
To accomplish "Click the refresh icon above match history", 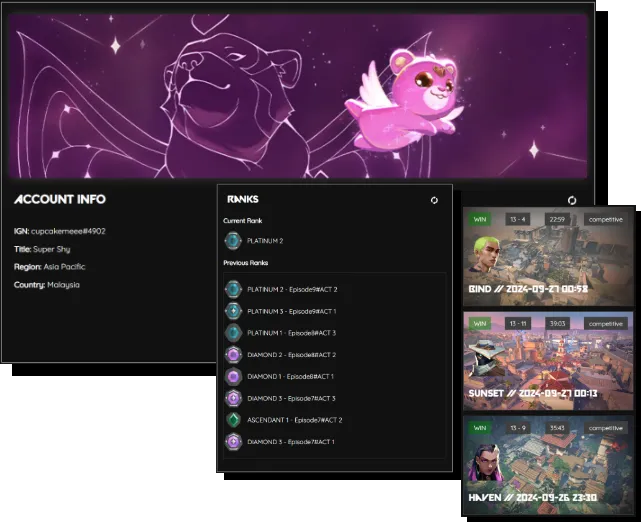I will pos(572,200).
